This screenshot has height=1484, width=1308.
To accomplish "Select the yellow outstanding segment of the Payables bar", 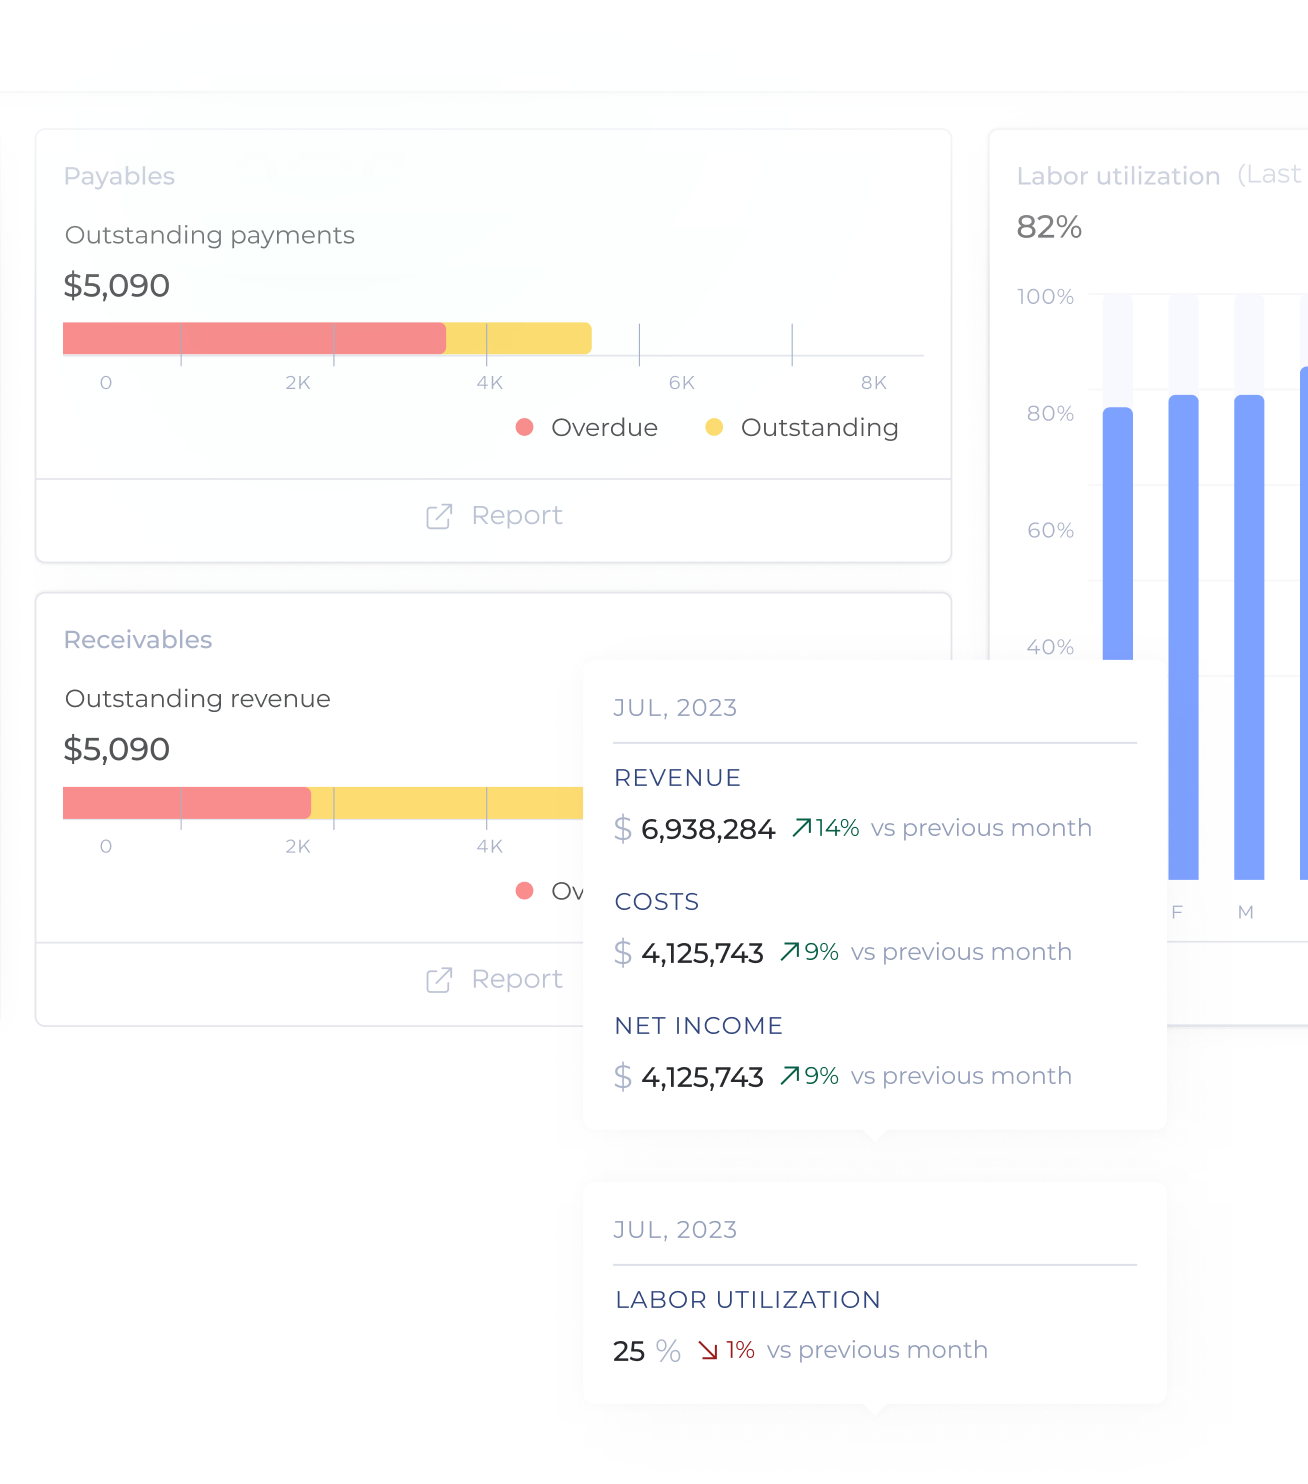I will [518, 339].
